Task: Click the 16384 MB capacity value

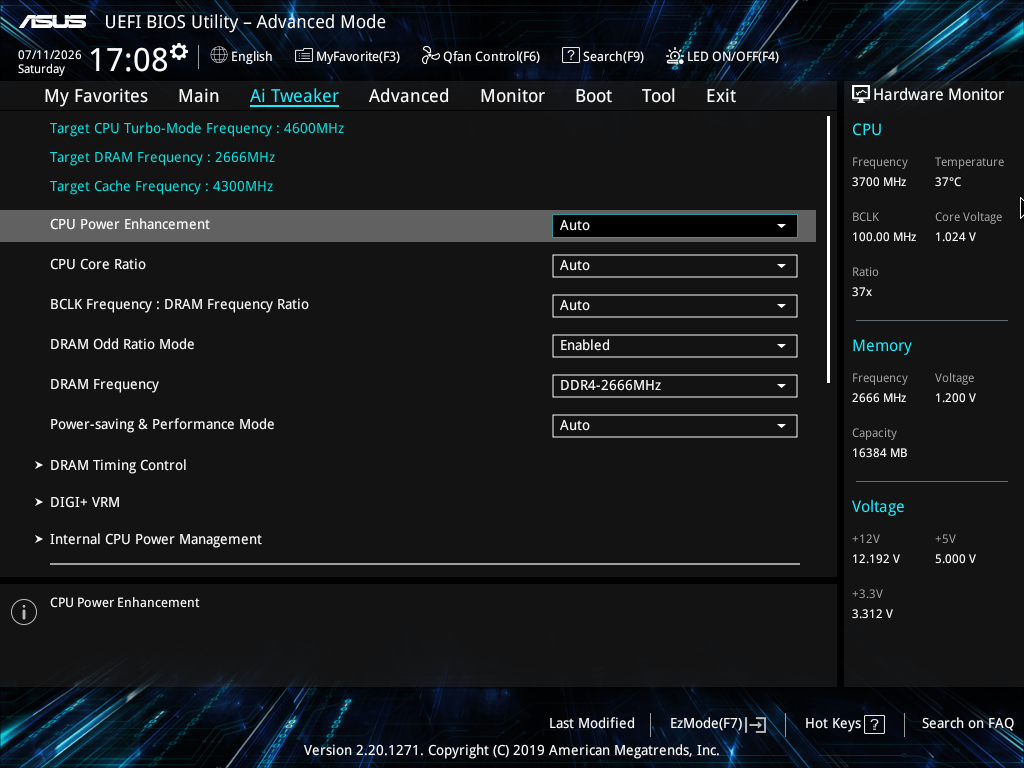Action: pos(880,453)
